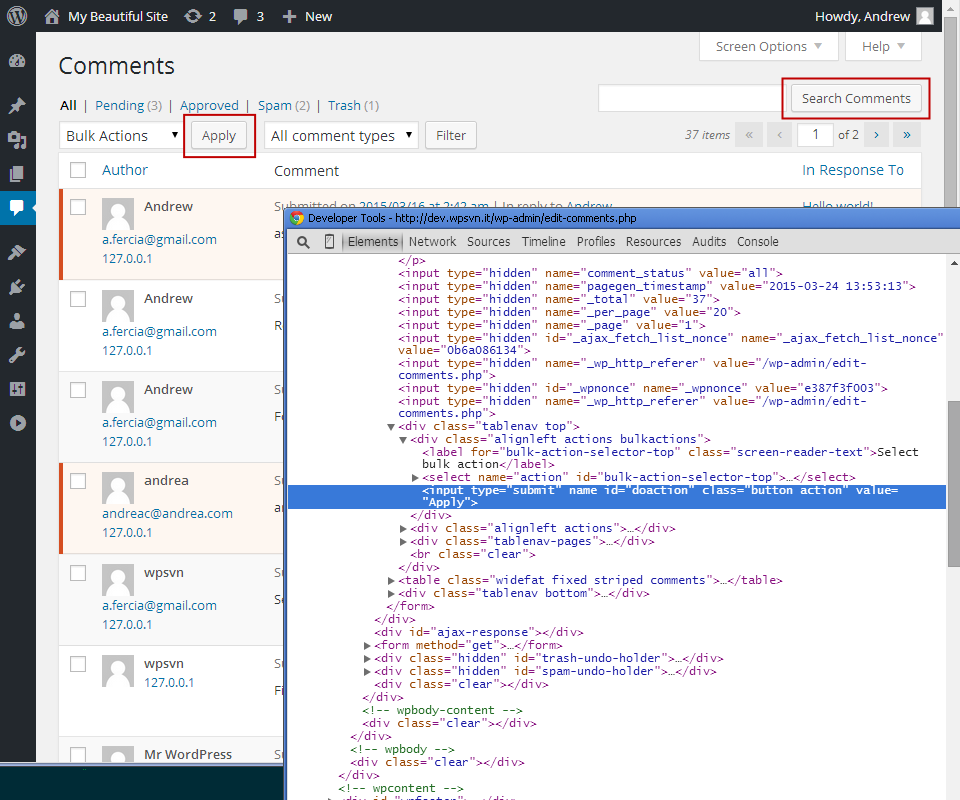
Task: Switch to DevTools Elements tab
Action: click(x=373, y=242)
